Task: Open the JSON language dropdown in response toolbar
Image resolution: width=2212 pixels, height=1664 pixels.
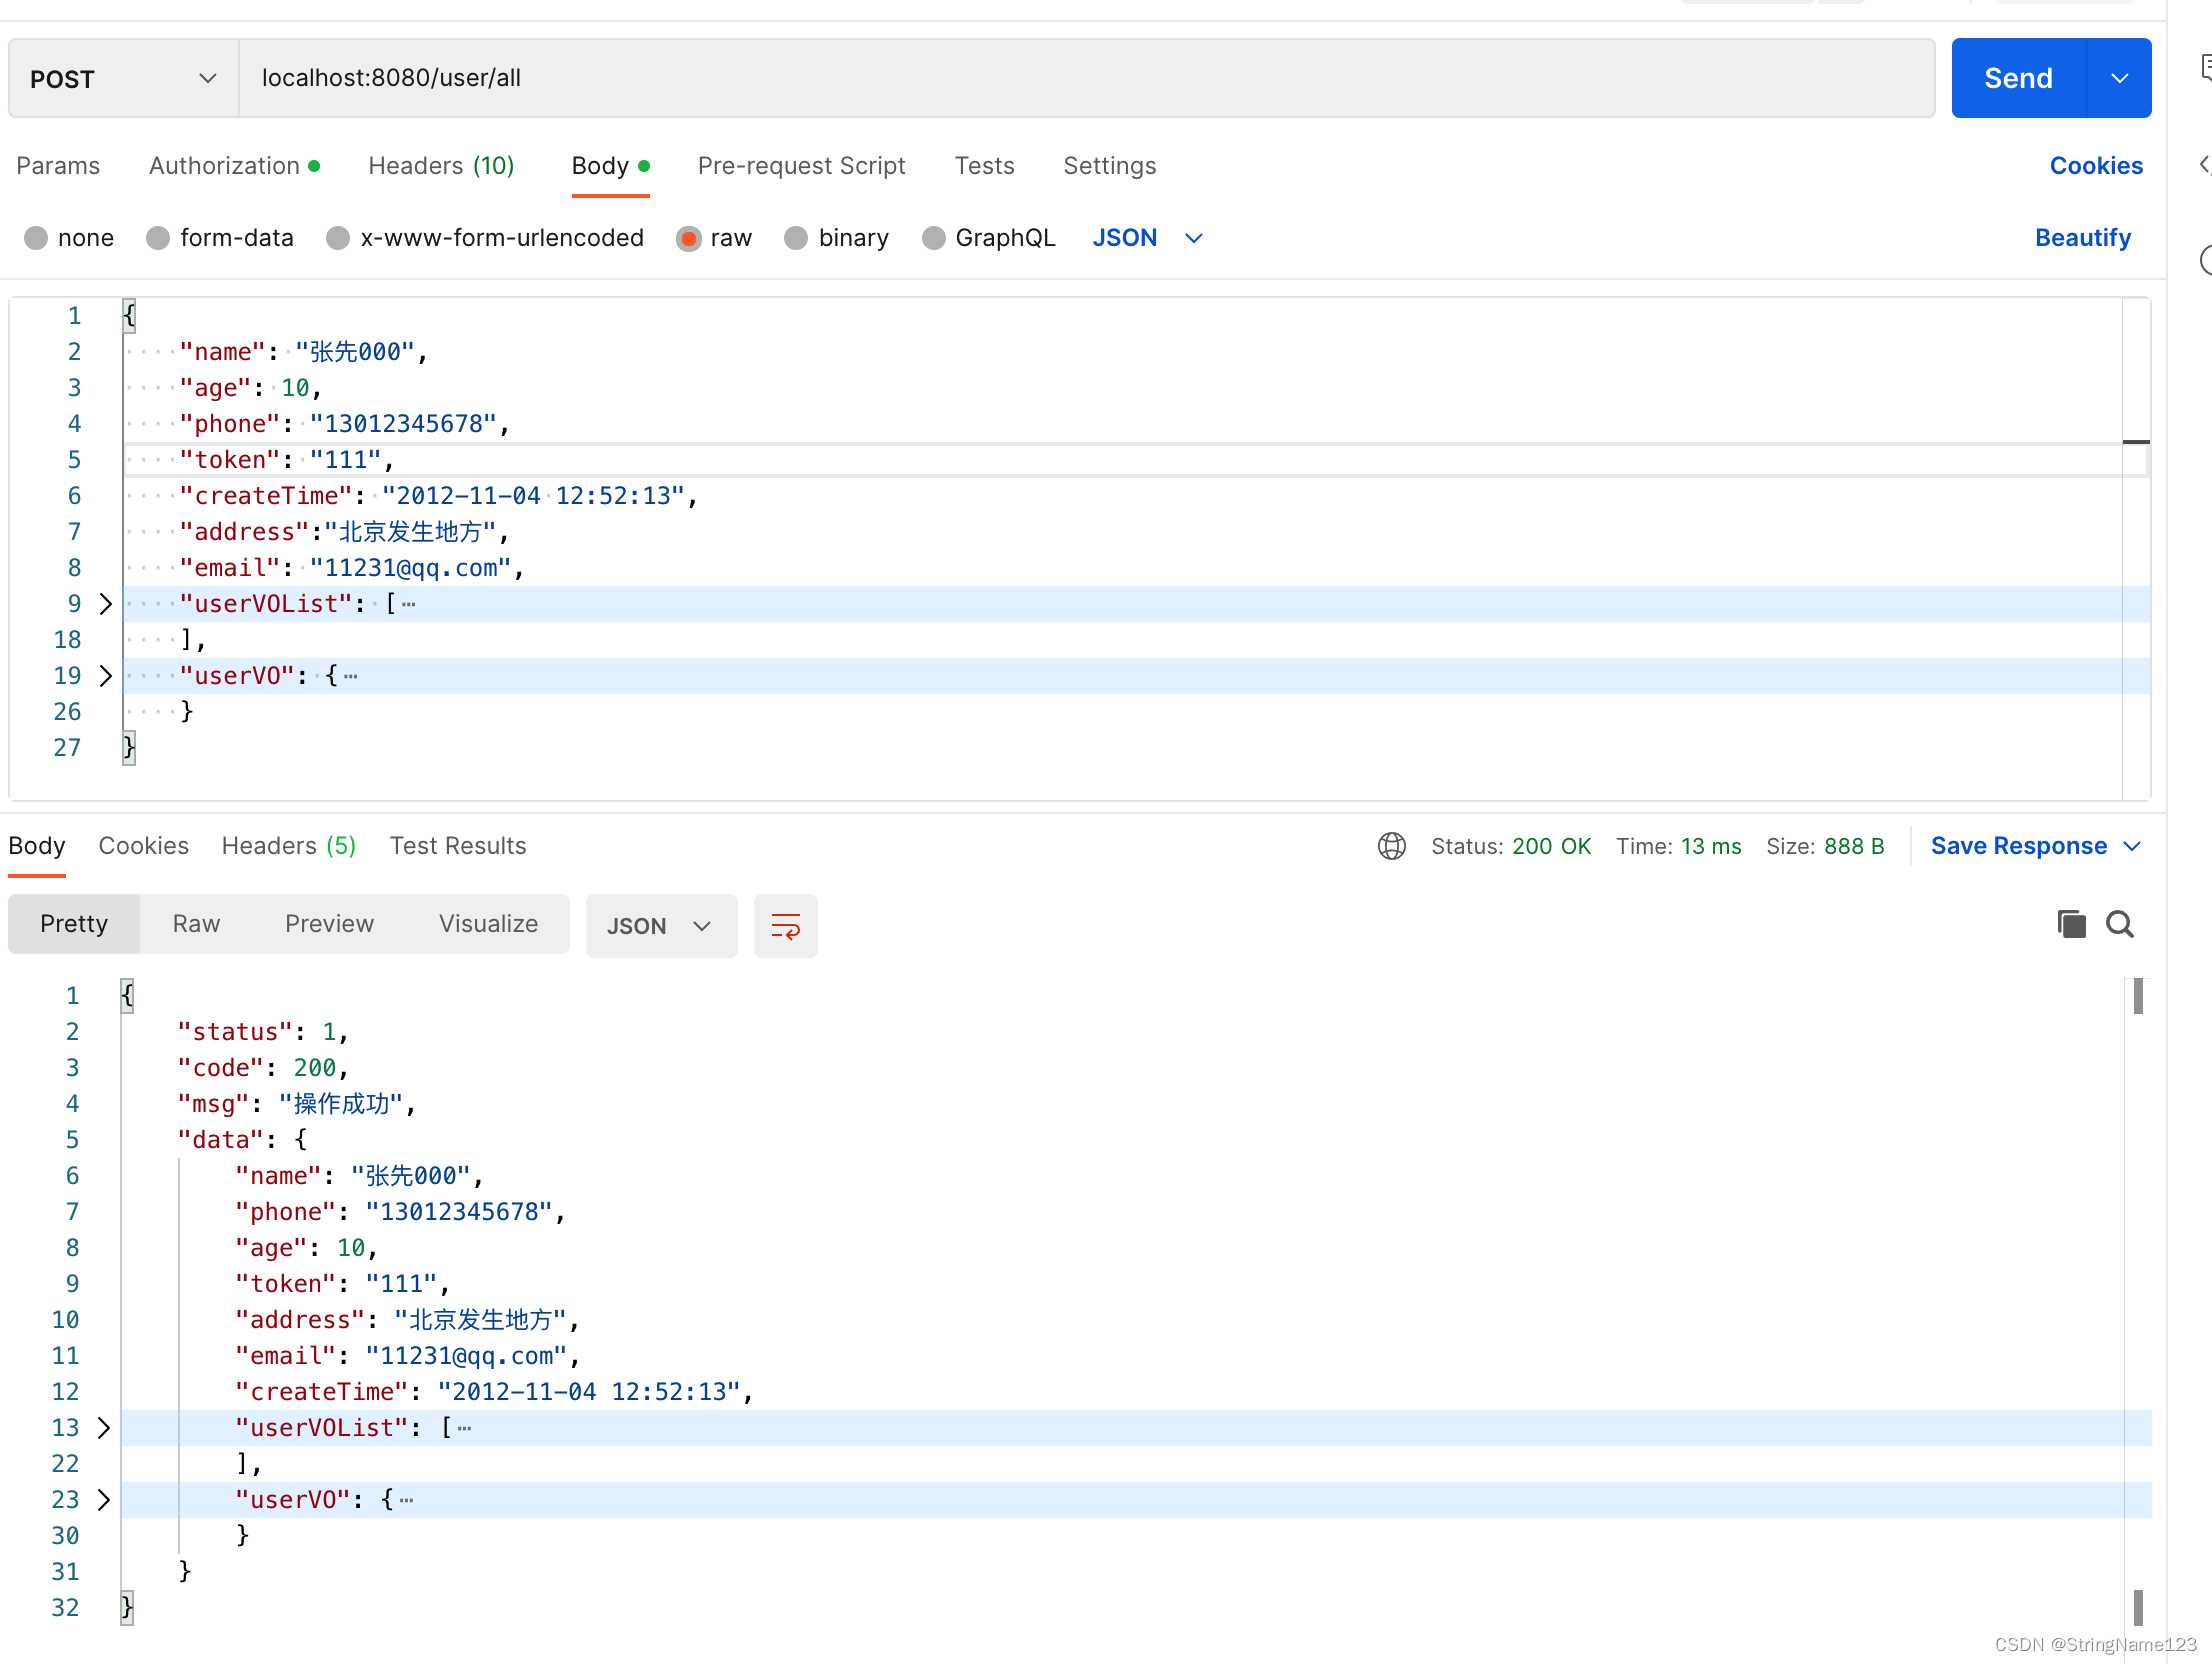Action: click(x=660, y=925)
